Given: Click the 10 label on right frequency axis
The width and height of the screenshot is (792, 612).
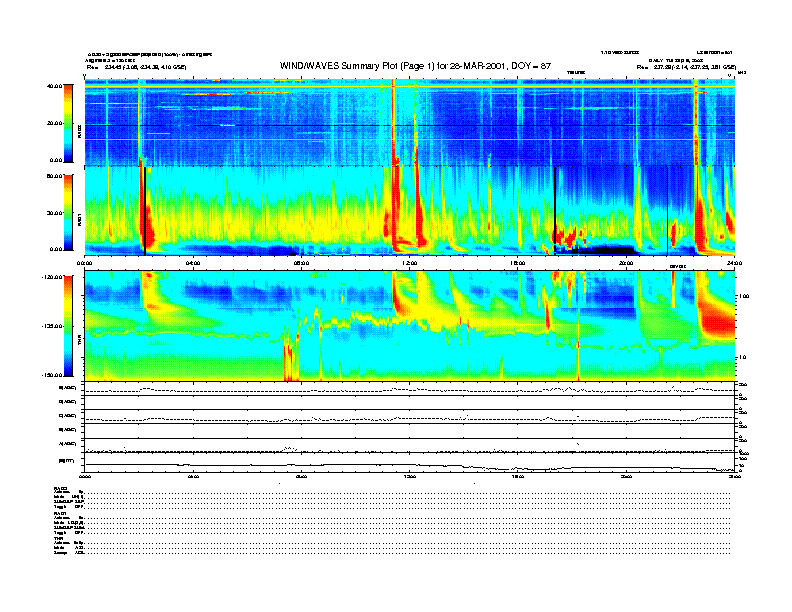Looking at the screenshot, I should 743,357.
